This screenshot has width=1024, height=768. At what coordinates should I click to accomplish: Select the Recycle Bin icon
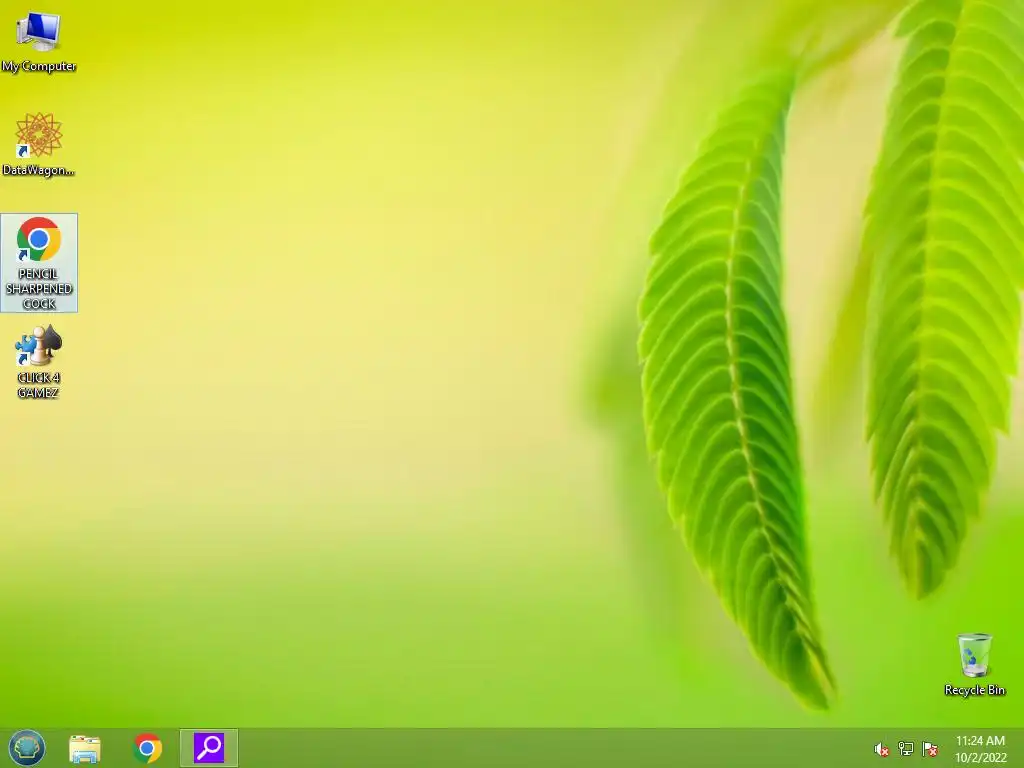point(974,664)
